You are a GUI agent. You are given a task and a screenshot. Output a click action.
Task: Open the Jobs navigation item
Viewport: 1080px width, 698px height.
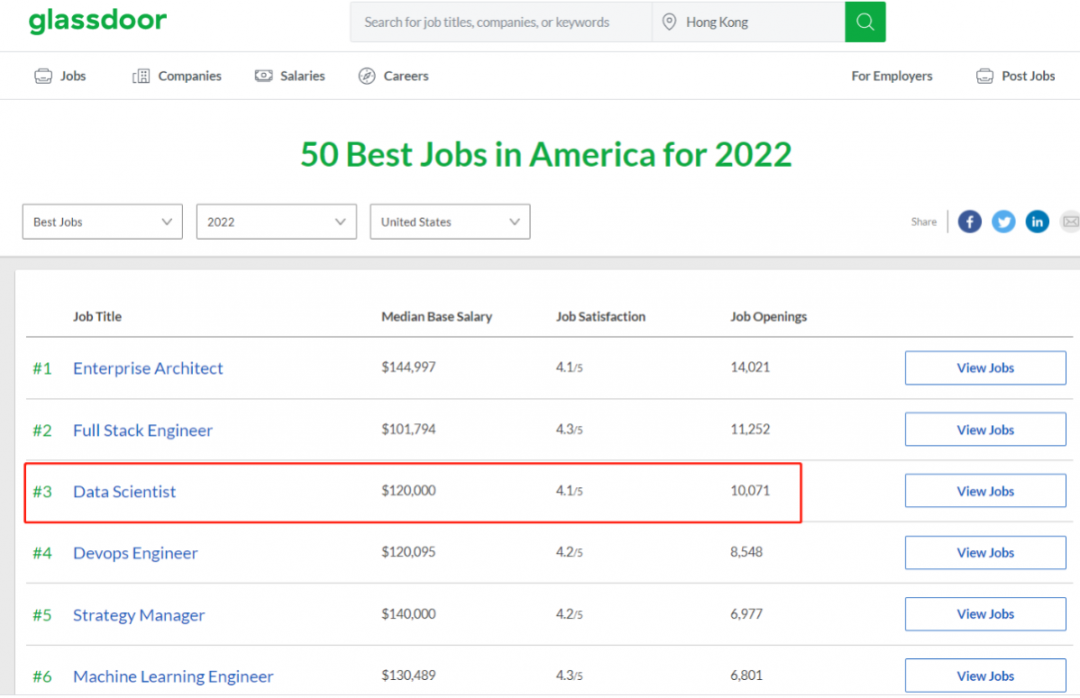coord(61,76)
